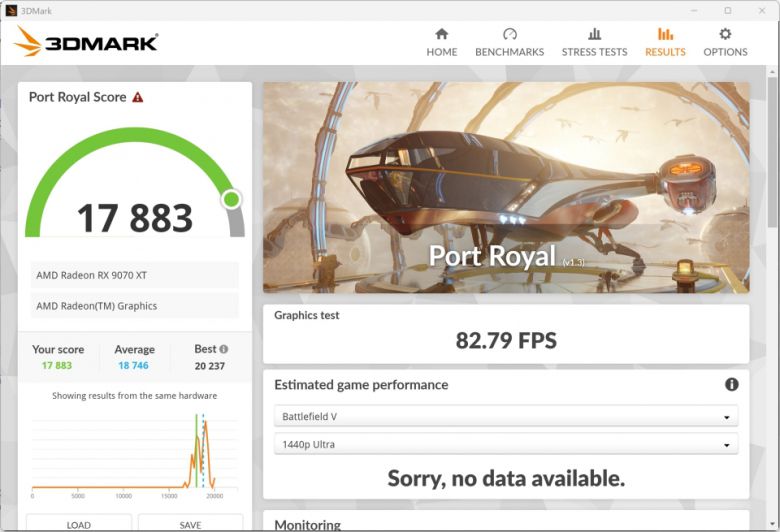Expand the Battlefield V game dropdown
This screenshot has height=532, width=780.
(x=506, y=416)
